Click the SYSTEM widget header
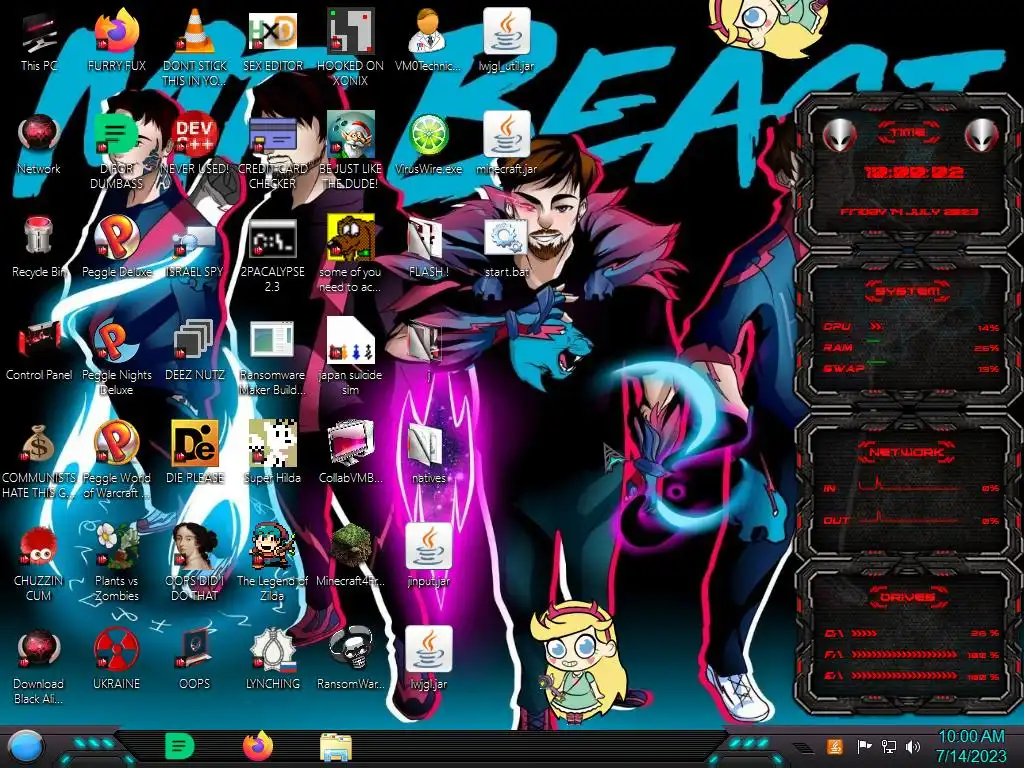 coord(908,291)
